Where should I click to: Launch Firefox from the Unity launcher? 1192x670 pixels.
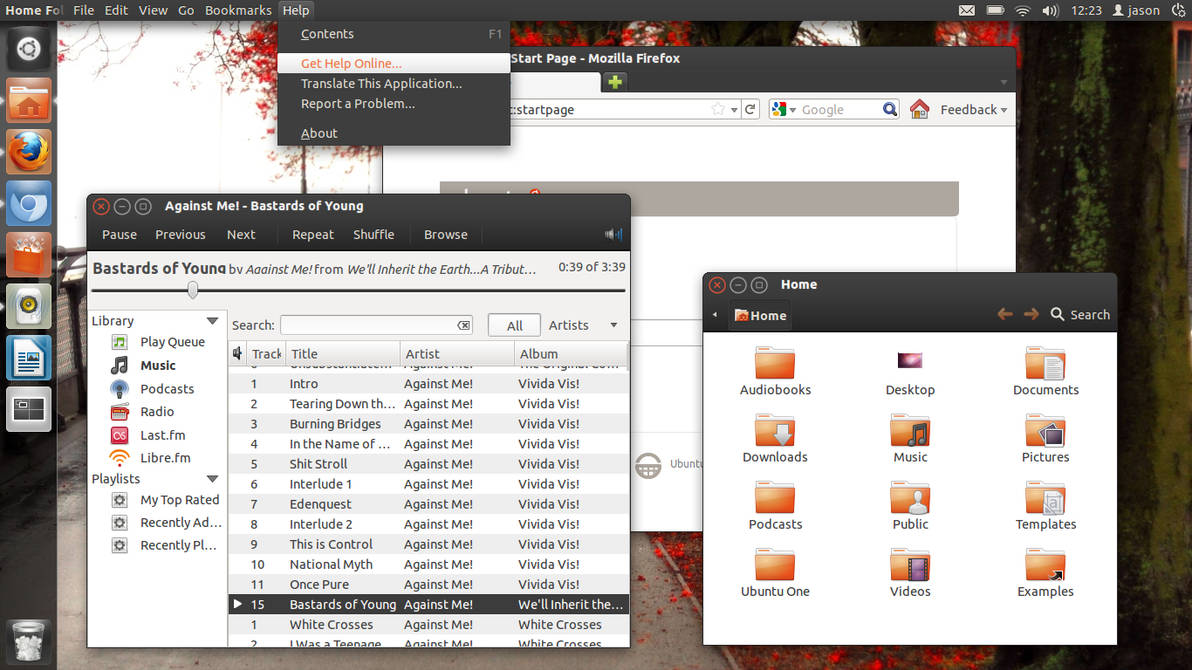tap(28, 151)
